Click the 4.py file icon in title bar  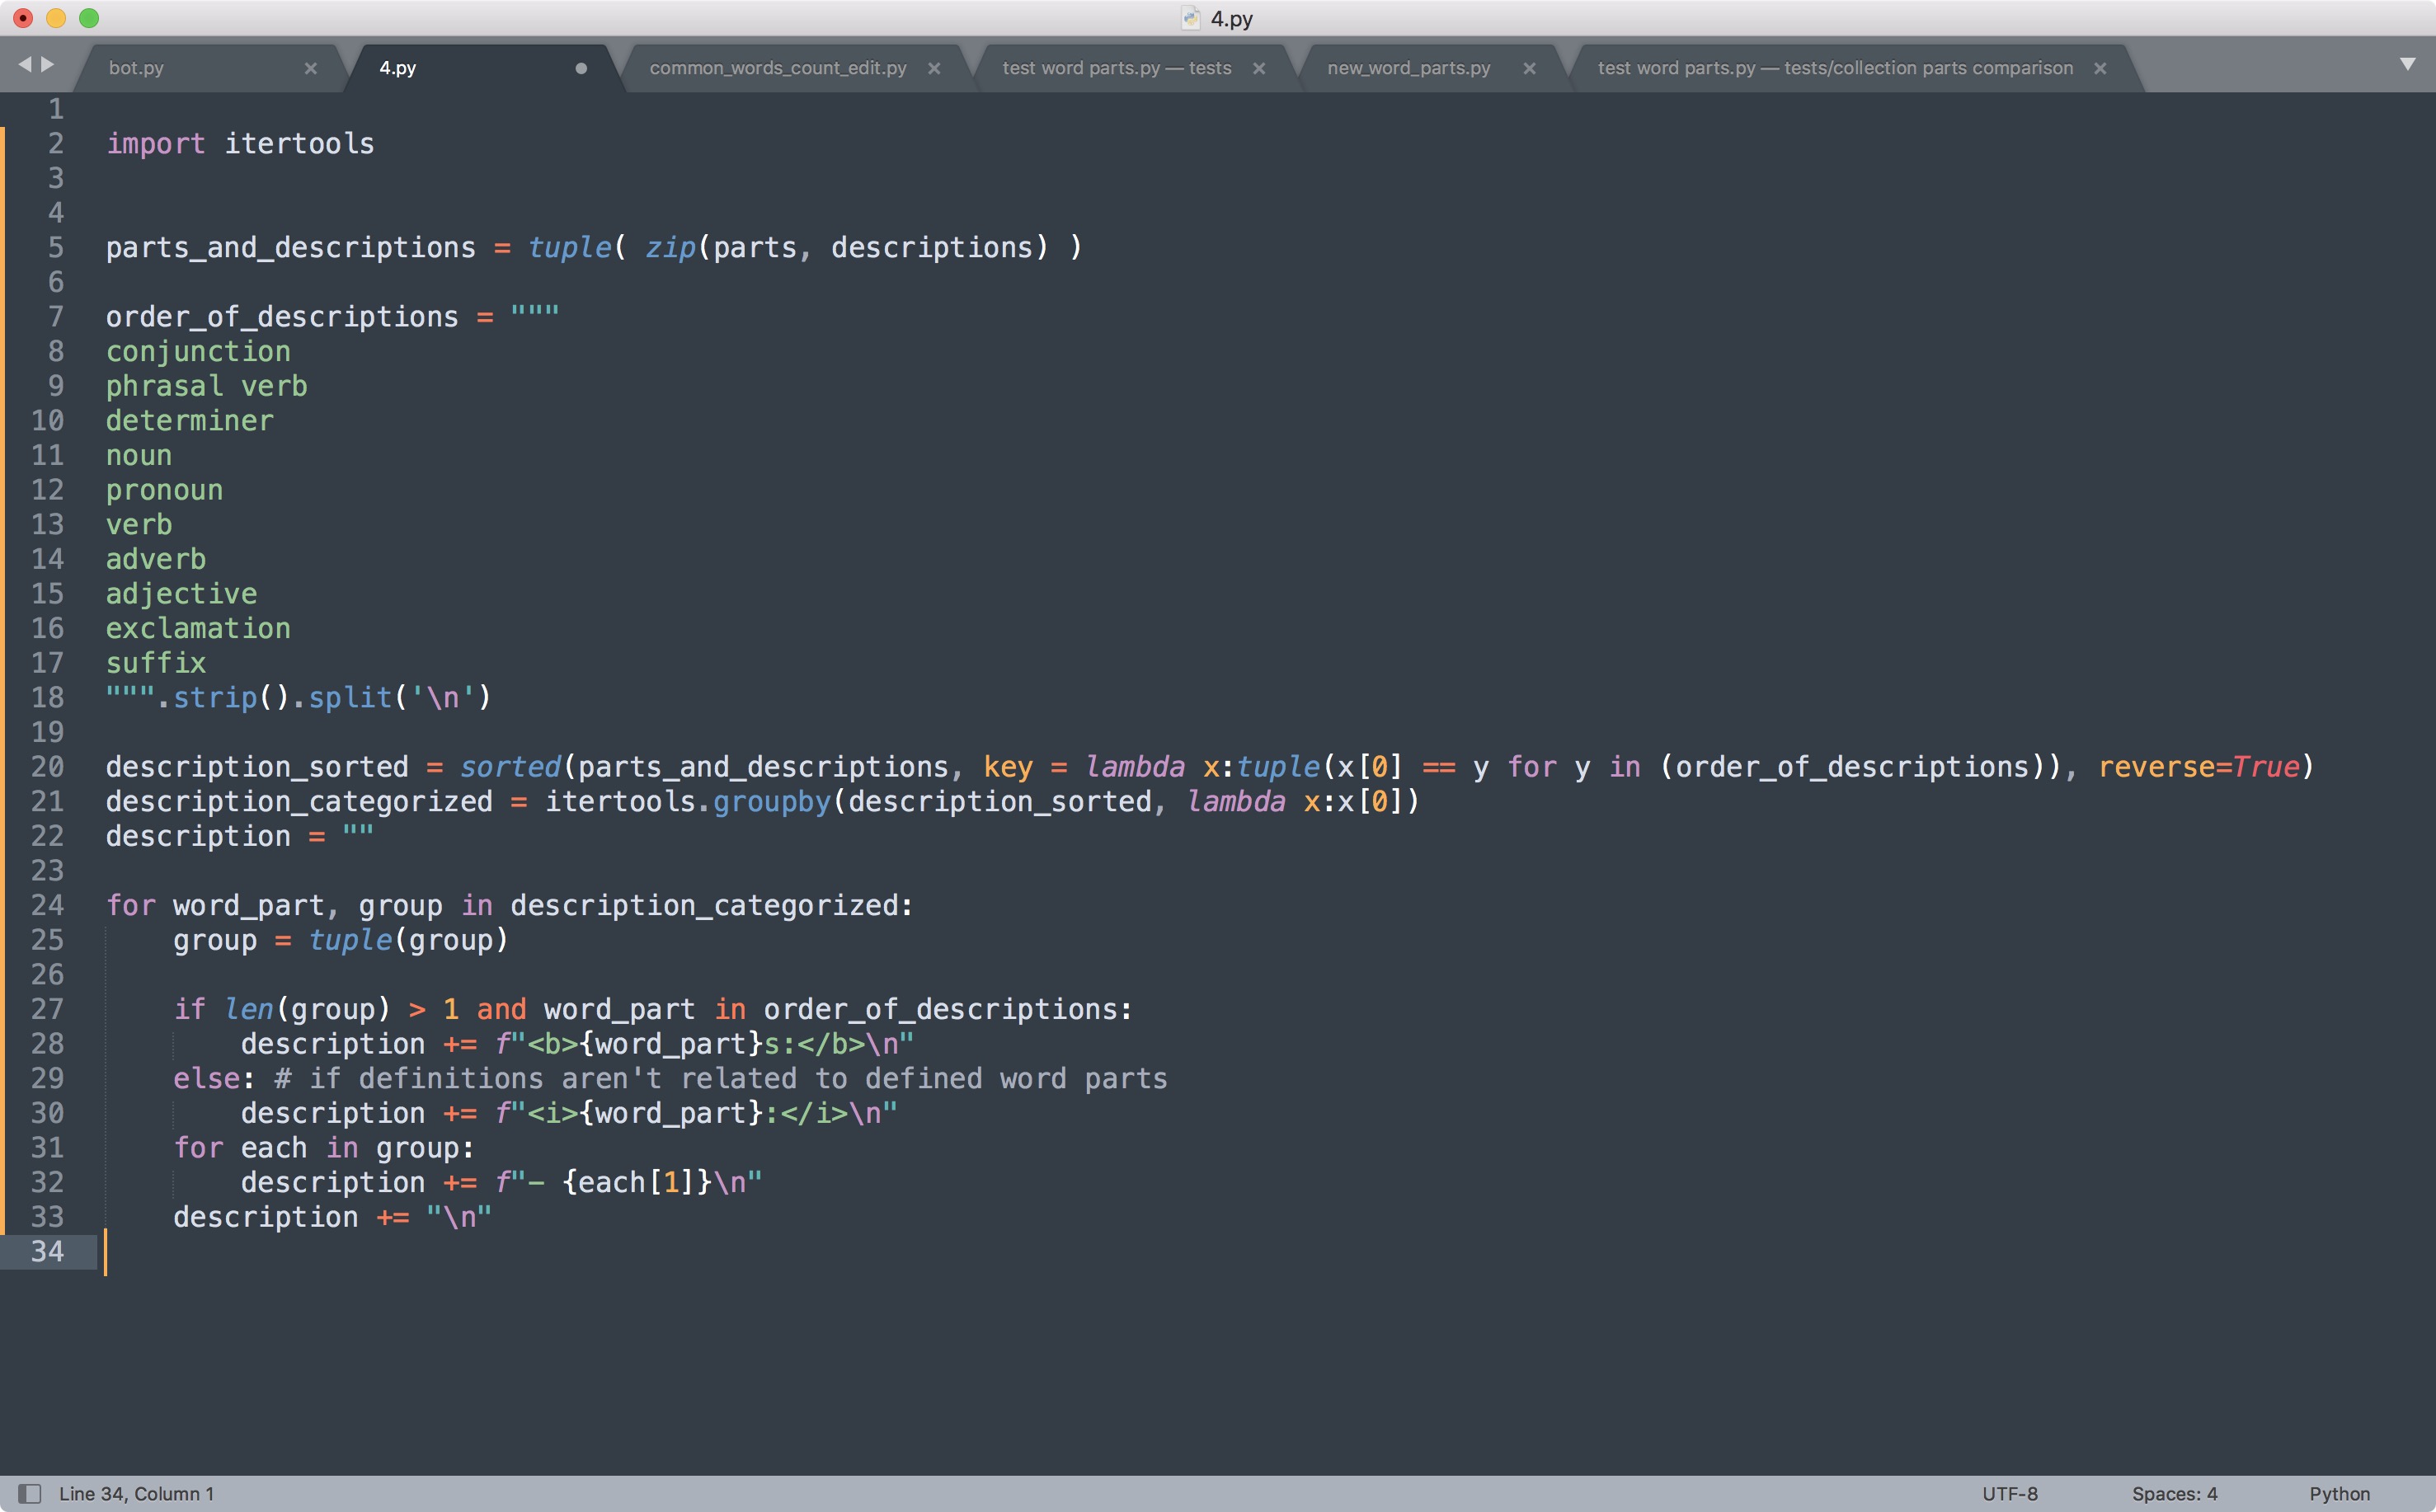coord(1190,18)
